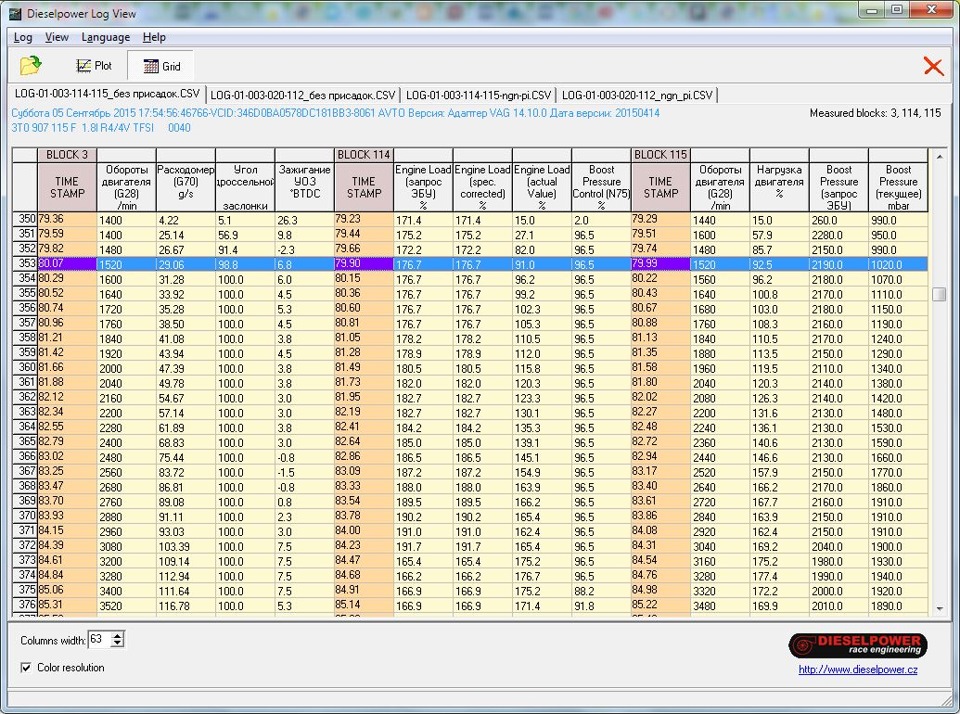Open LOG-01-003-020-112_ngn_pi.CSV tab
The image size is (960, 714).
click(637, 95)
